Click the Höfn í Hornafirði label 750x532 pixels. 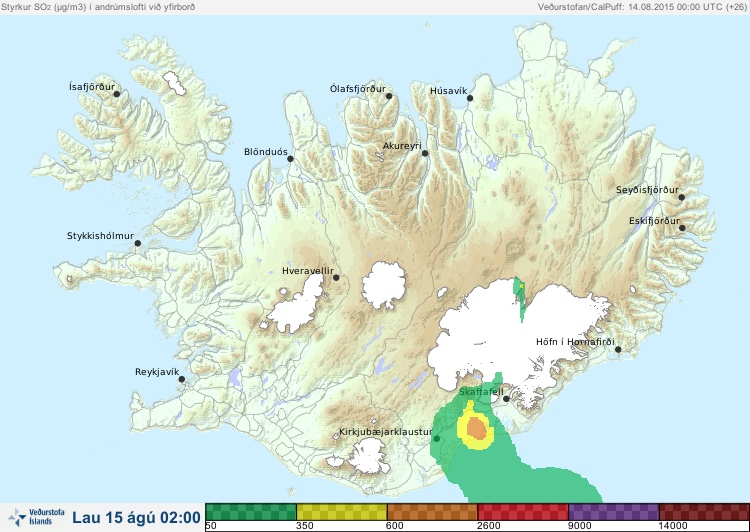575,342
